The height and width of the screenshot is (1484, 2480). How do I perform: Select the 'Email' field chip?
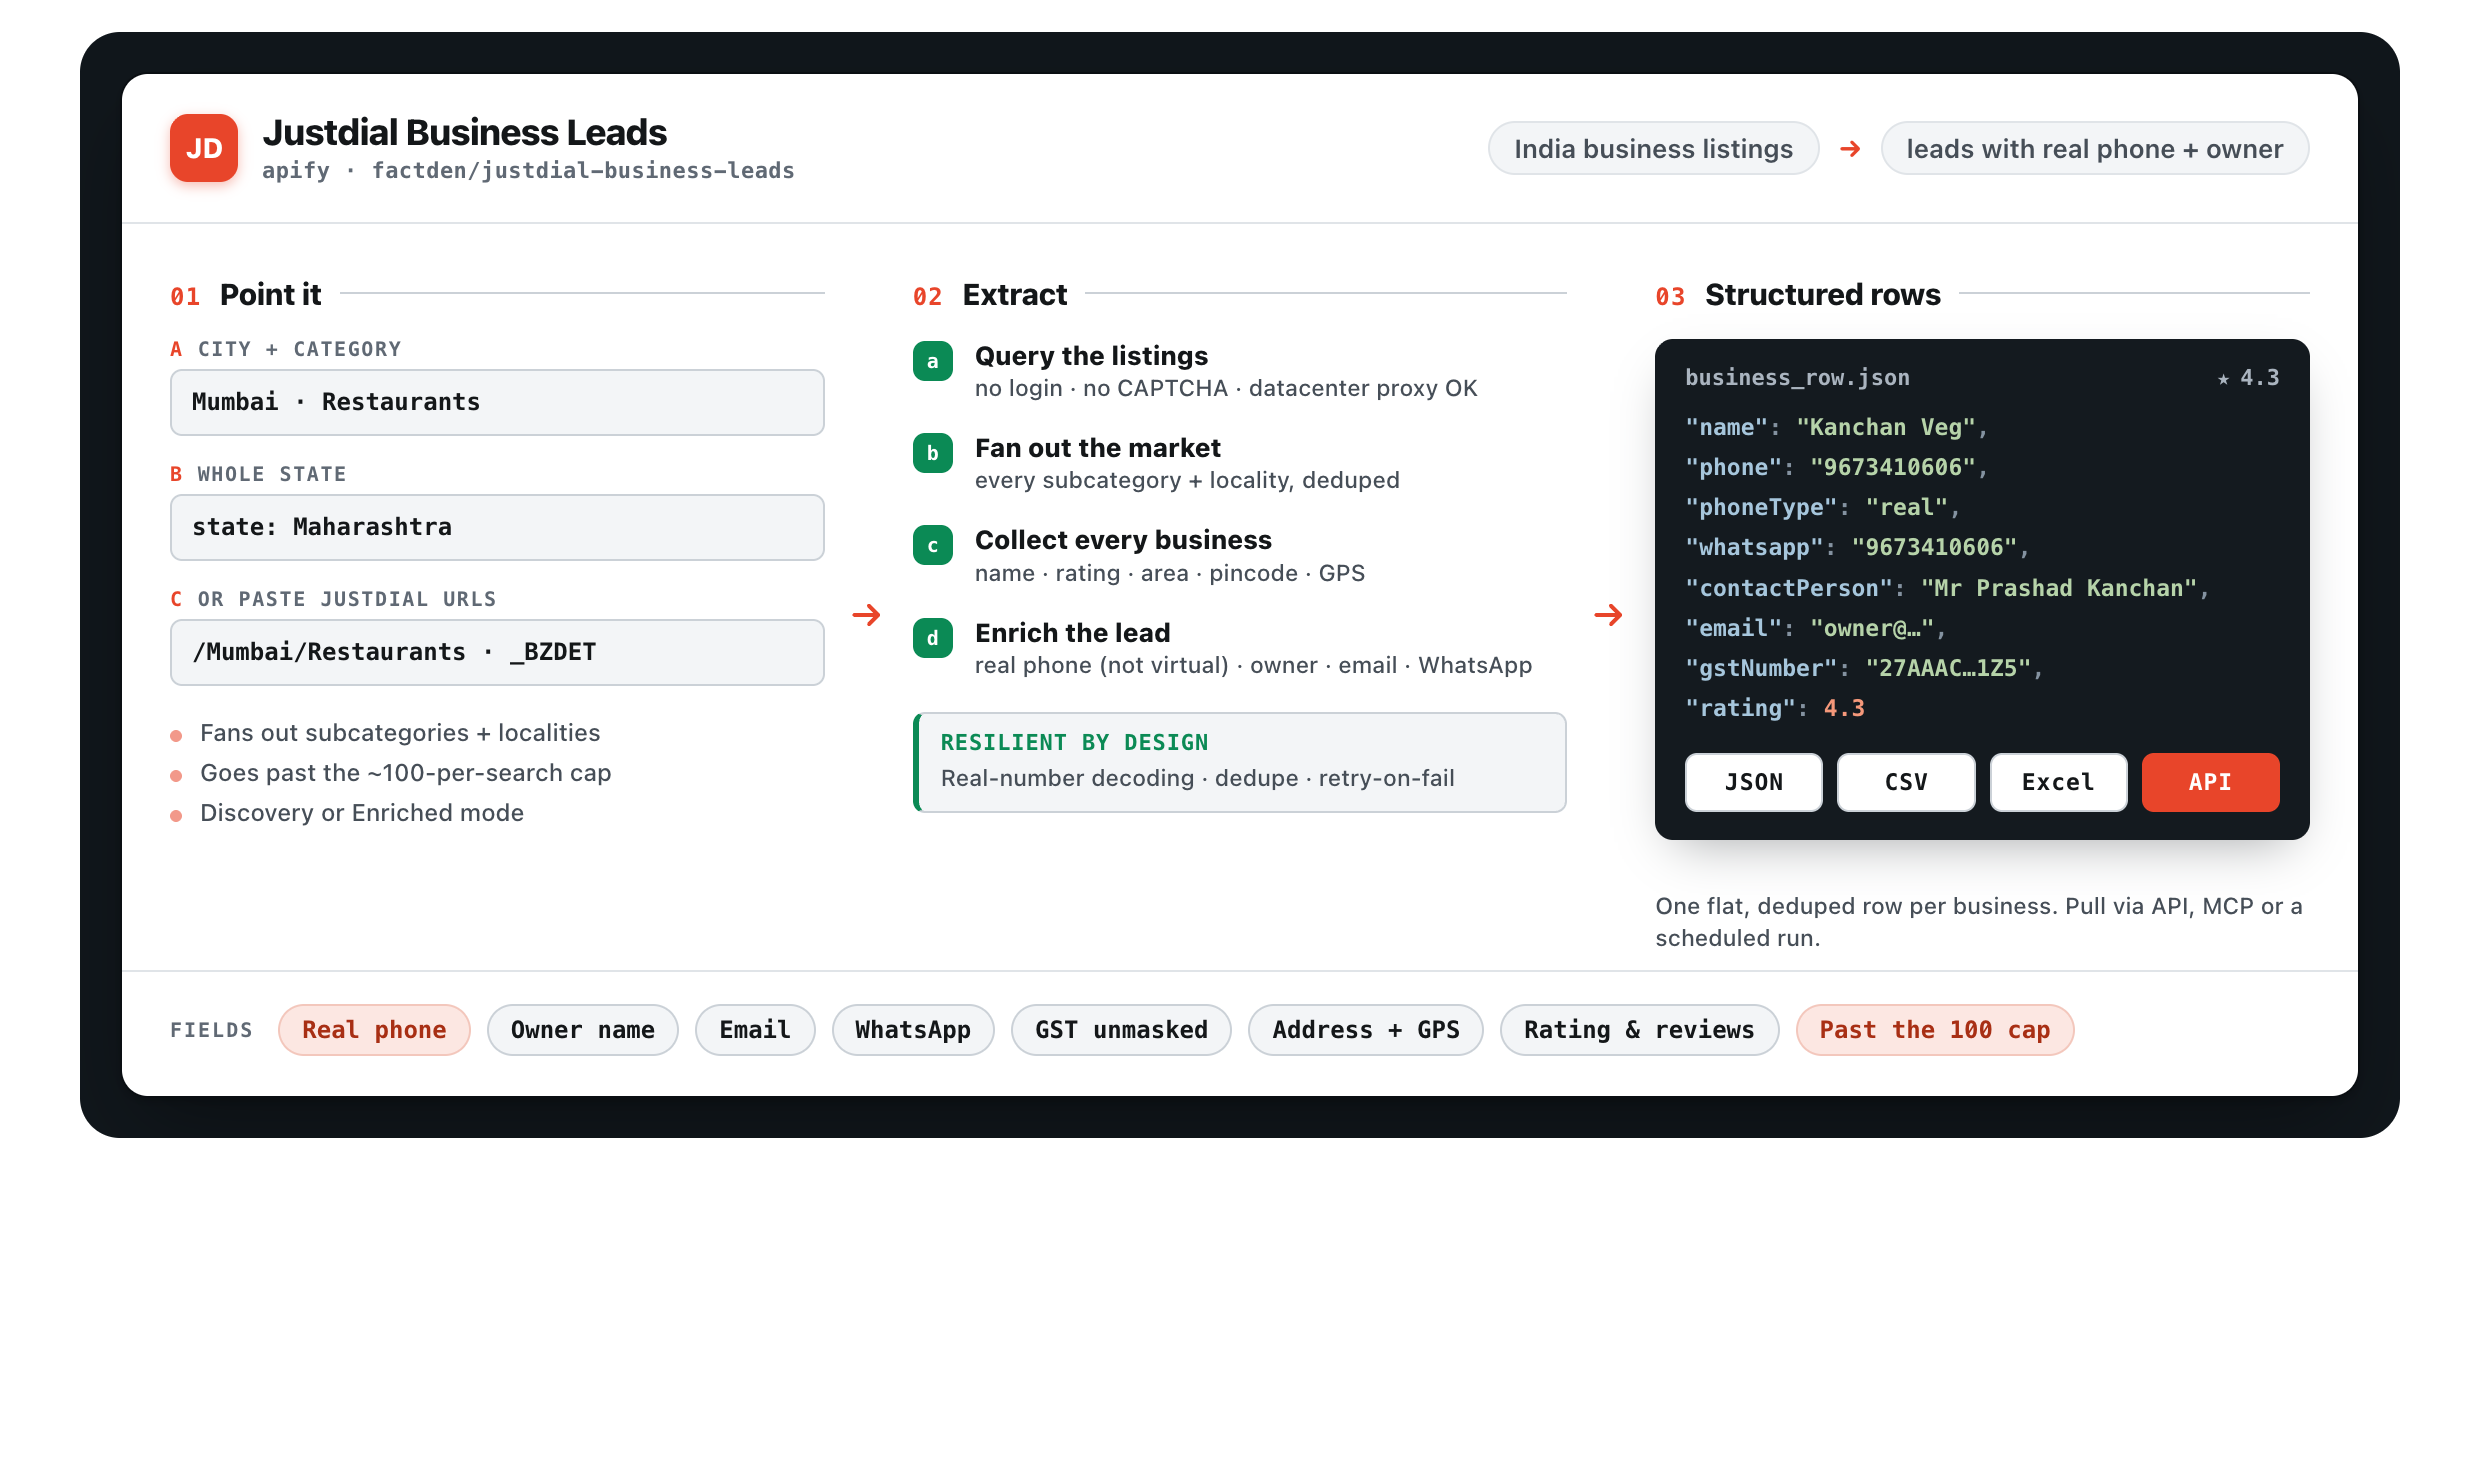[755, 1030]
